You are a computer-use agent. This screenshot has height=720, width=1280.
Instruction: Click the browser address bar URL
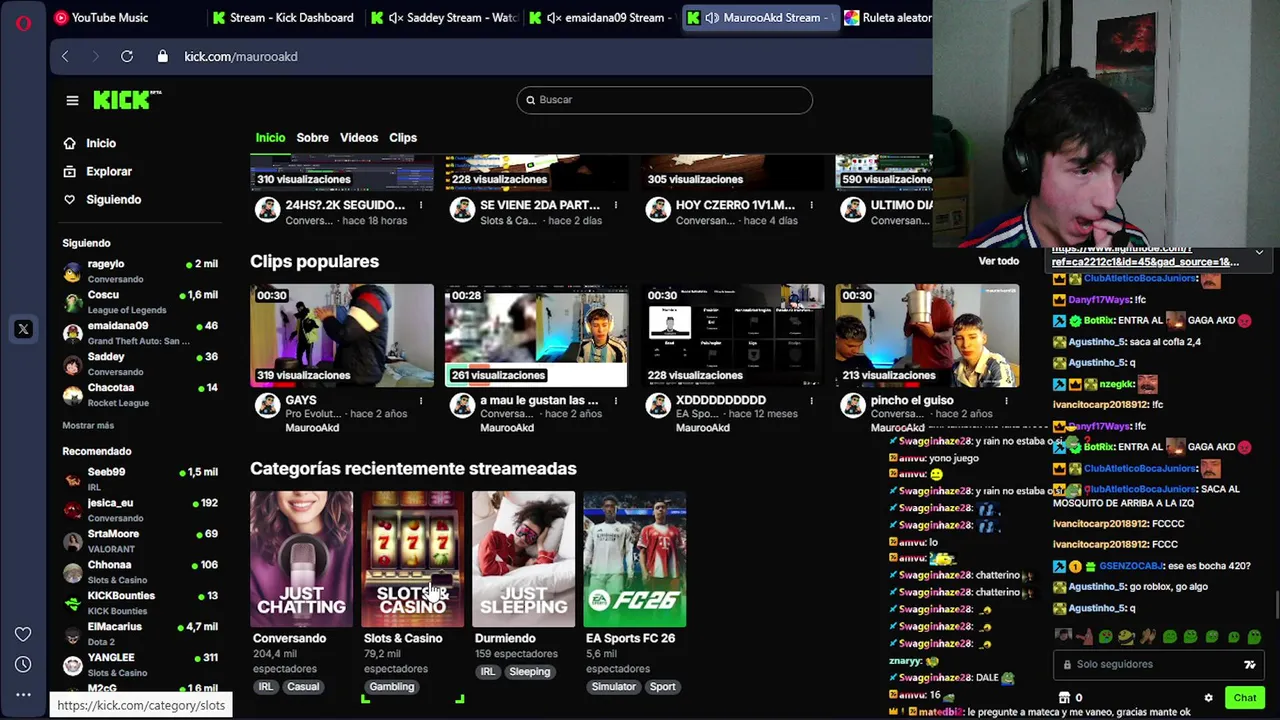point(241,56)
